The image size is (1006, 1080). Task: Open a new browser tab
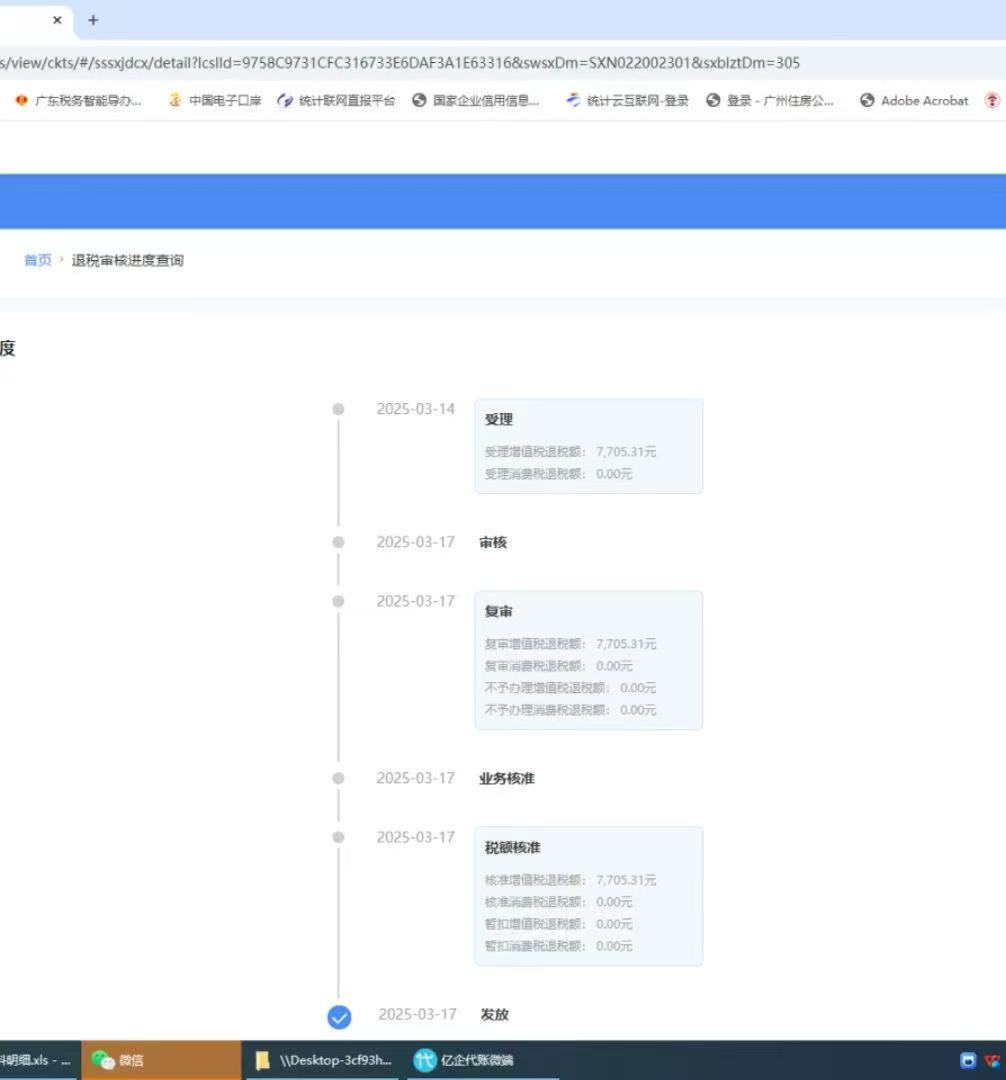pos(92,20)
